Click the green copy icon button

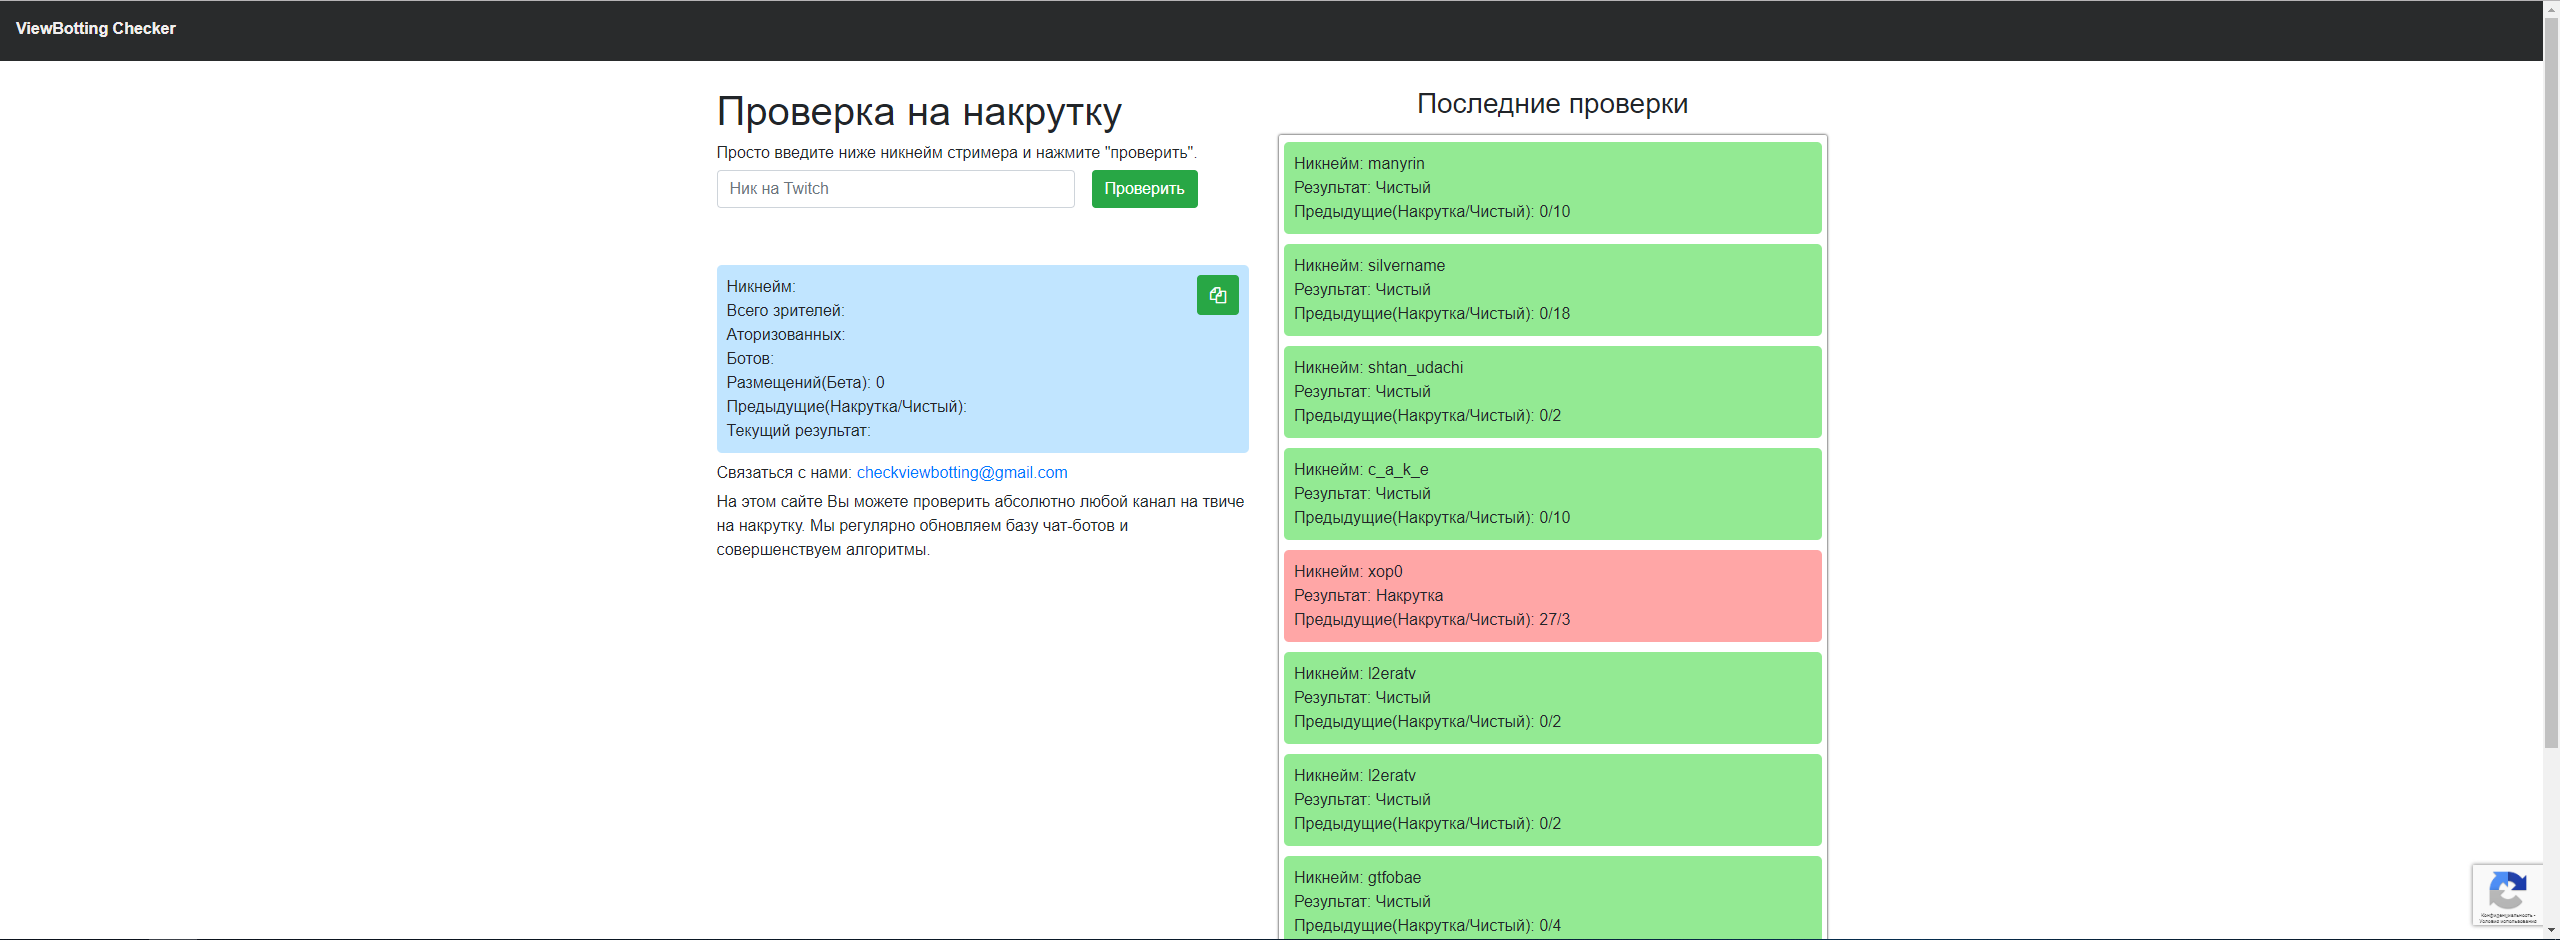1217,295
